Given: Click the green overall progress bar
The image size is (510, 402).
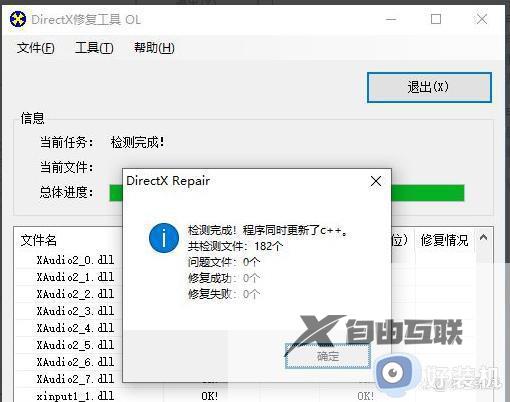Looking at the screenshot, I should 287,193.
